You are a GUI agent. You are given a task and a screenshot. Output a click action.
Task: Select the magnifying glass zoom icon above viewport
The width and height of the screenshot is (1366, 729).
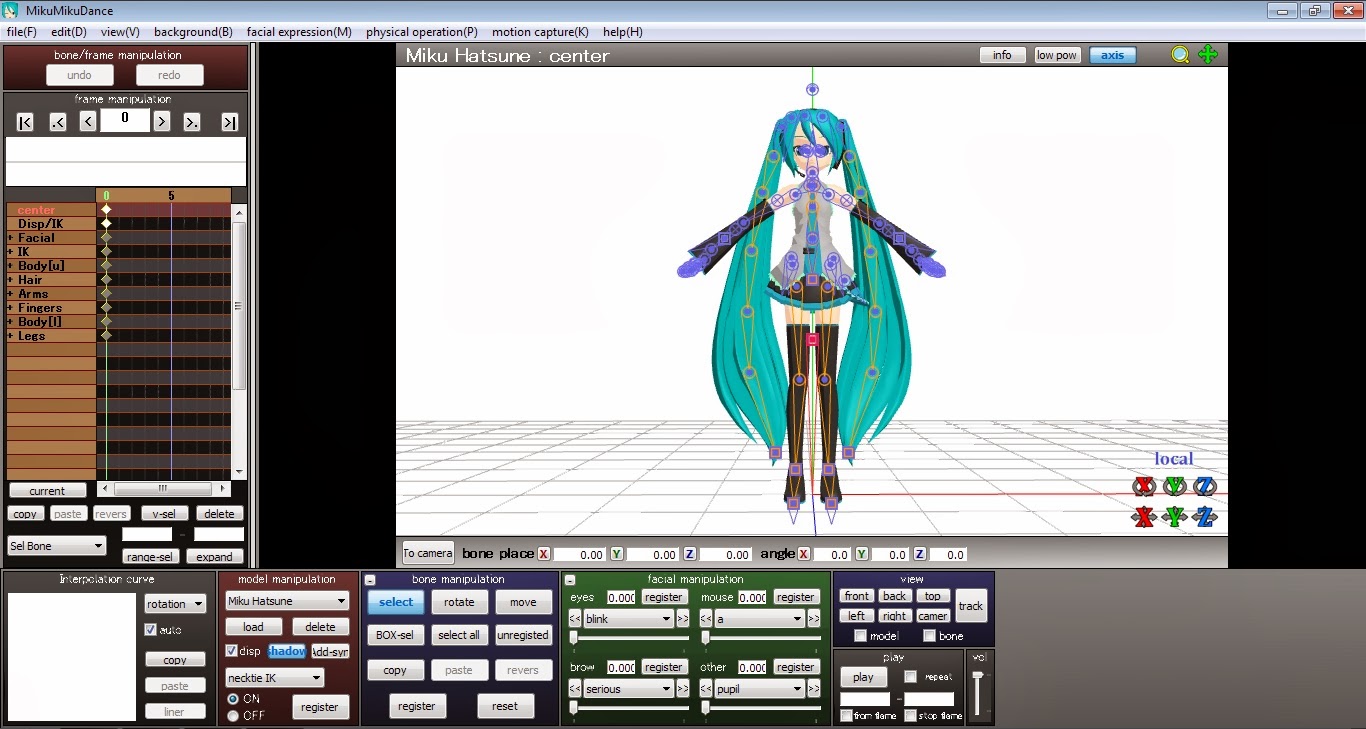coord(1180,55)
